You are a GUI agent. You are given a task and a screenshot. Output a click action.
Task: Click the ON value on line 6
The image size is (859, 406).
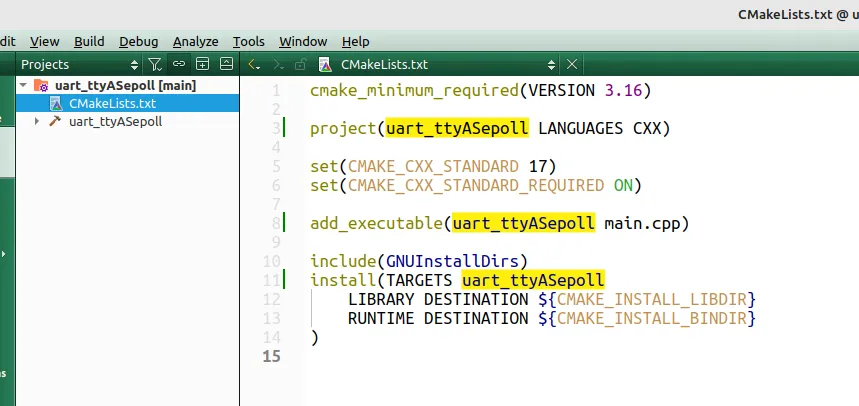pos(623,186)
